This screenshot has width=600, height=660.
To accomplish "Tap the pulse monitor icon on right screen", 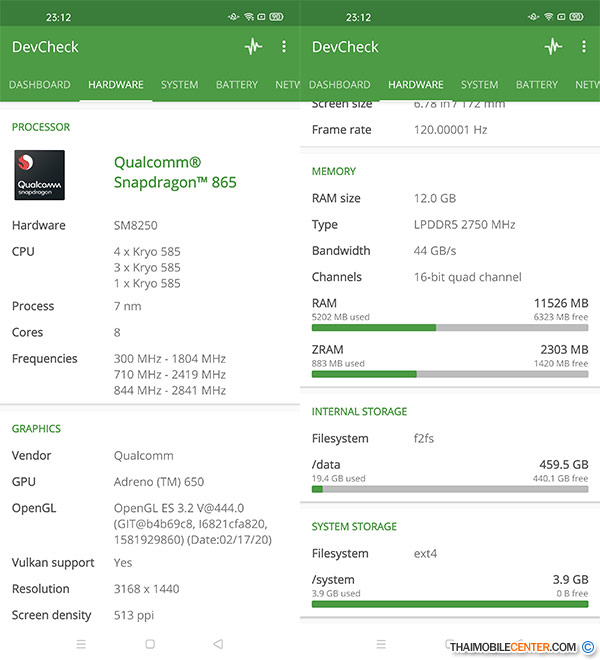I will tap(553, 47).
